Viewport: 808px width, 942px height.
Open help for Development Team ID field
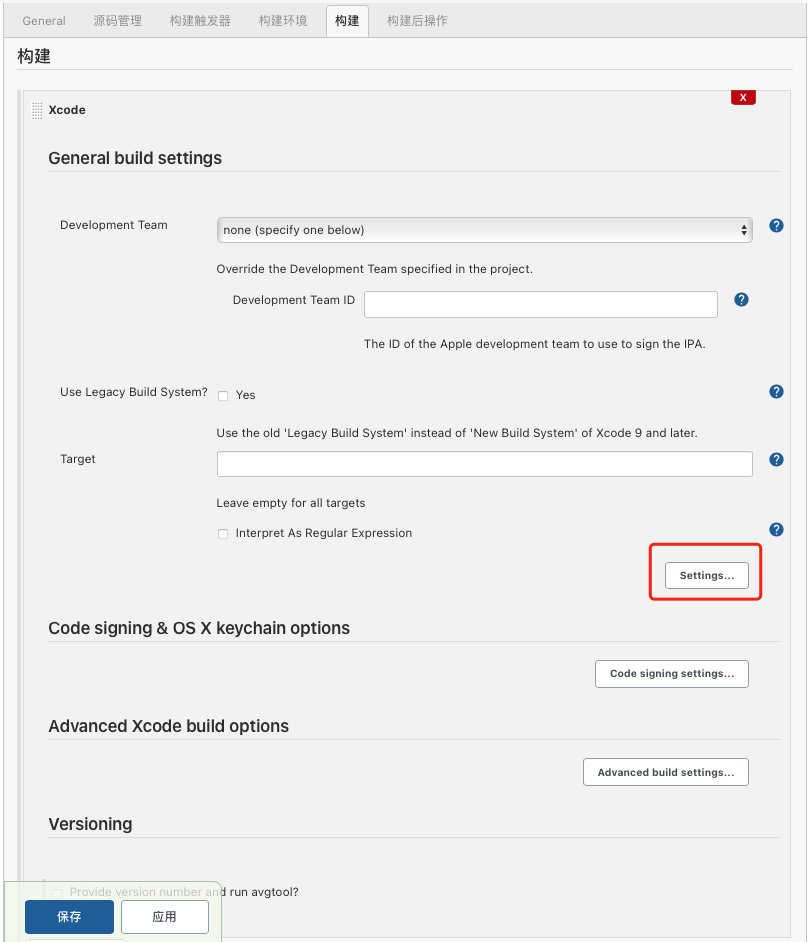click(x=741, y=300)
